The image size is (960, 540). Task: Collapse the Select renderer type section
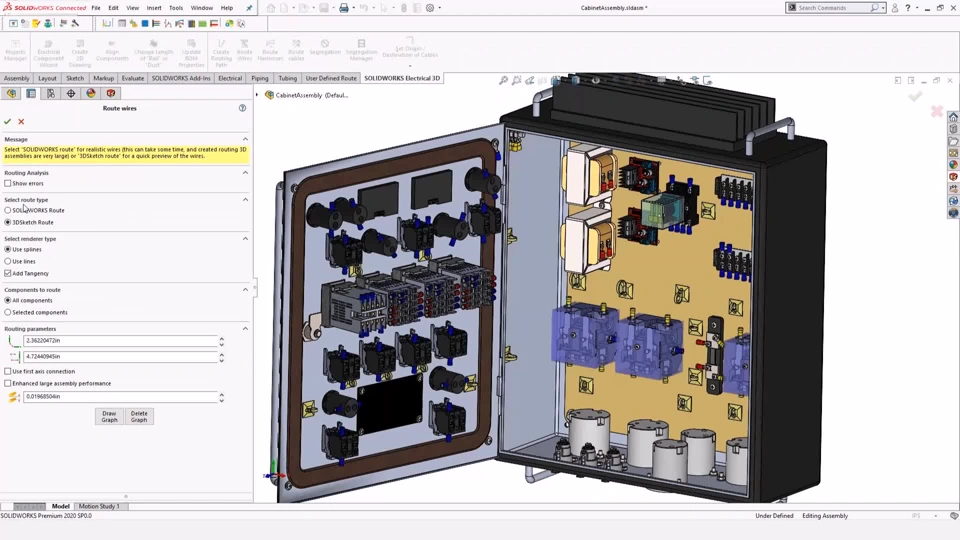click(246, 239)
